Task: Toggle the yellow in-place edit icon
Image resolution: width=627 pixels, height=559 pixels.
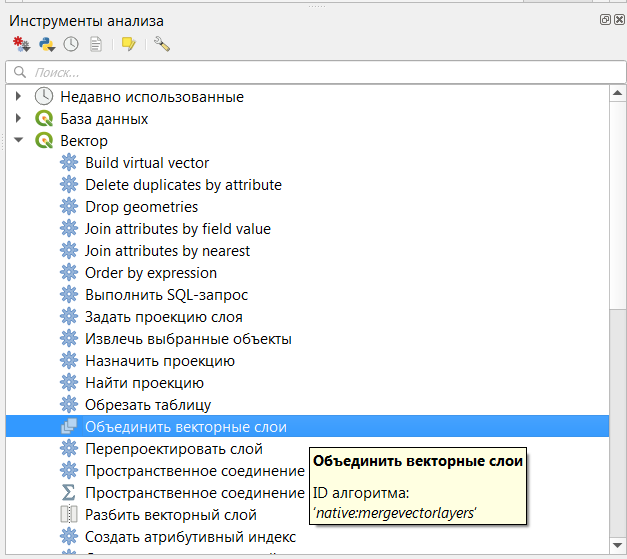Action: click(128, 44)
